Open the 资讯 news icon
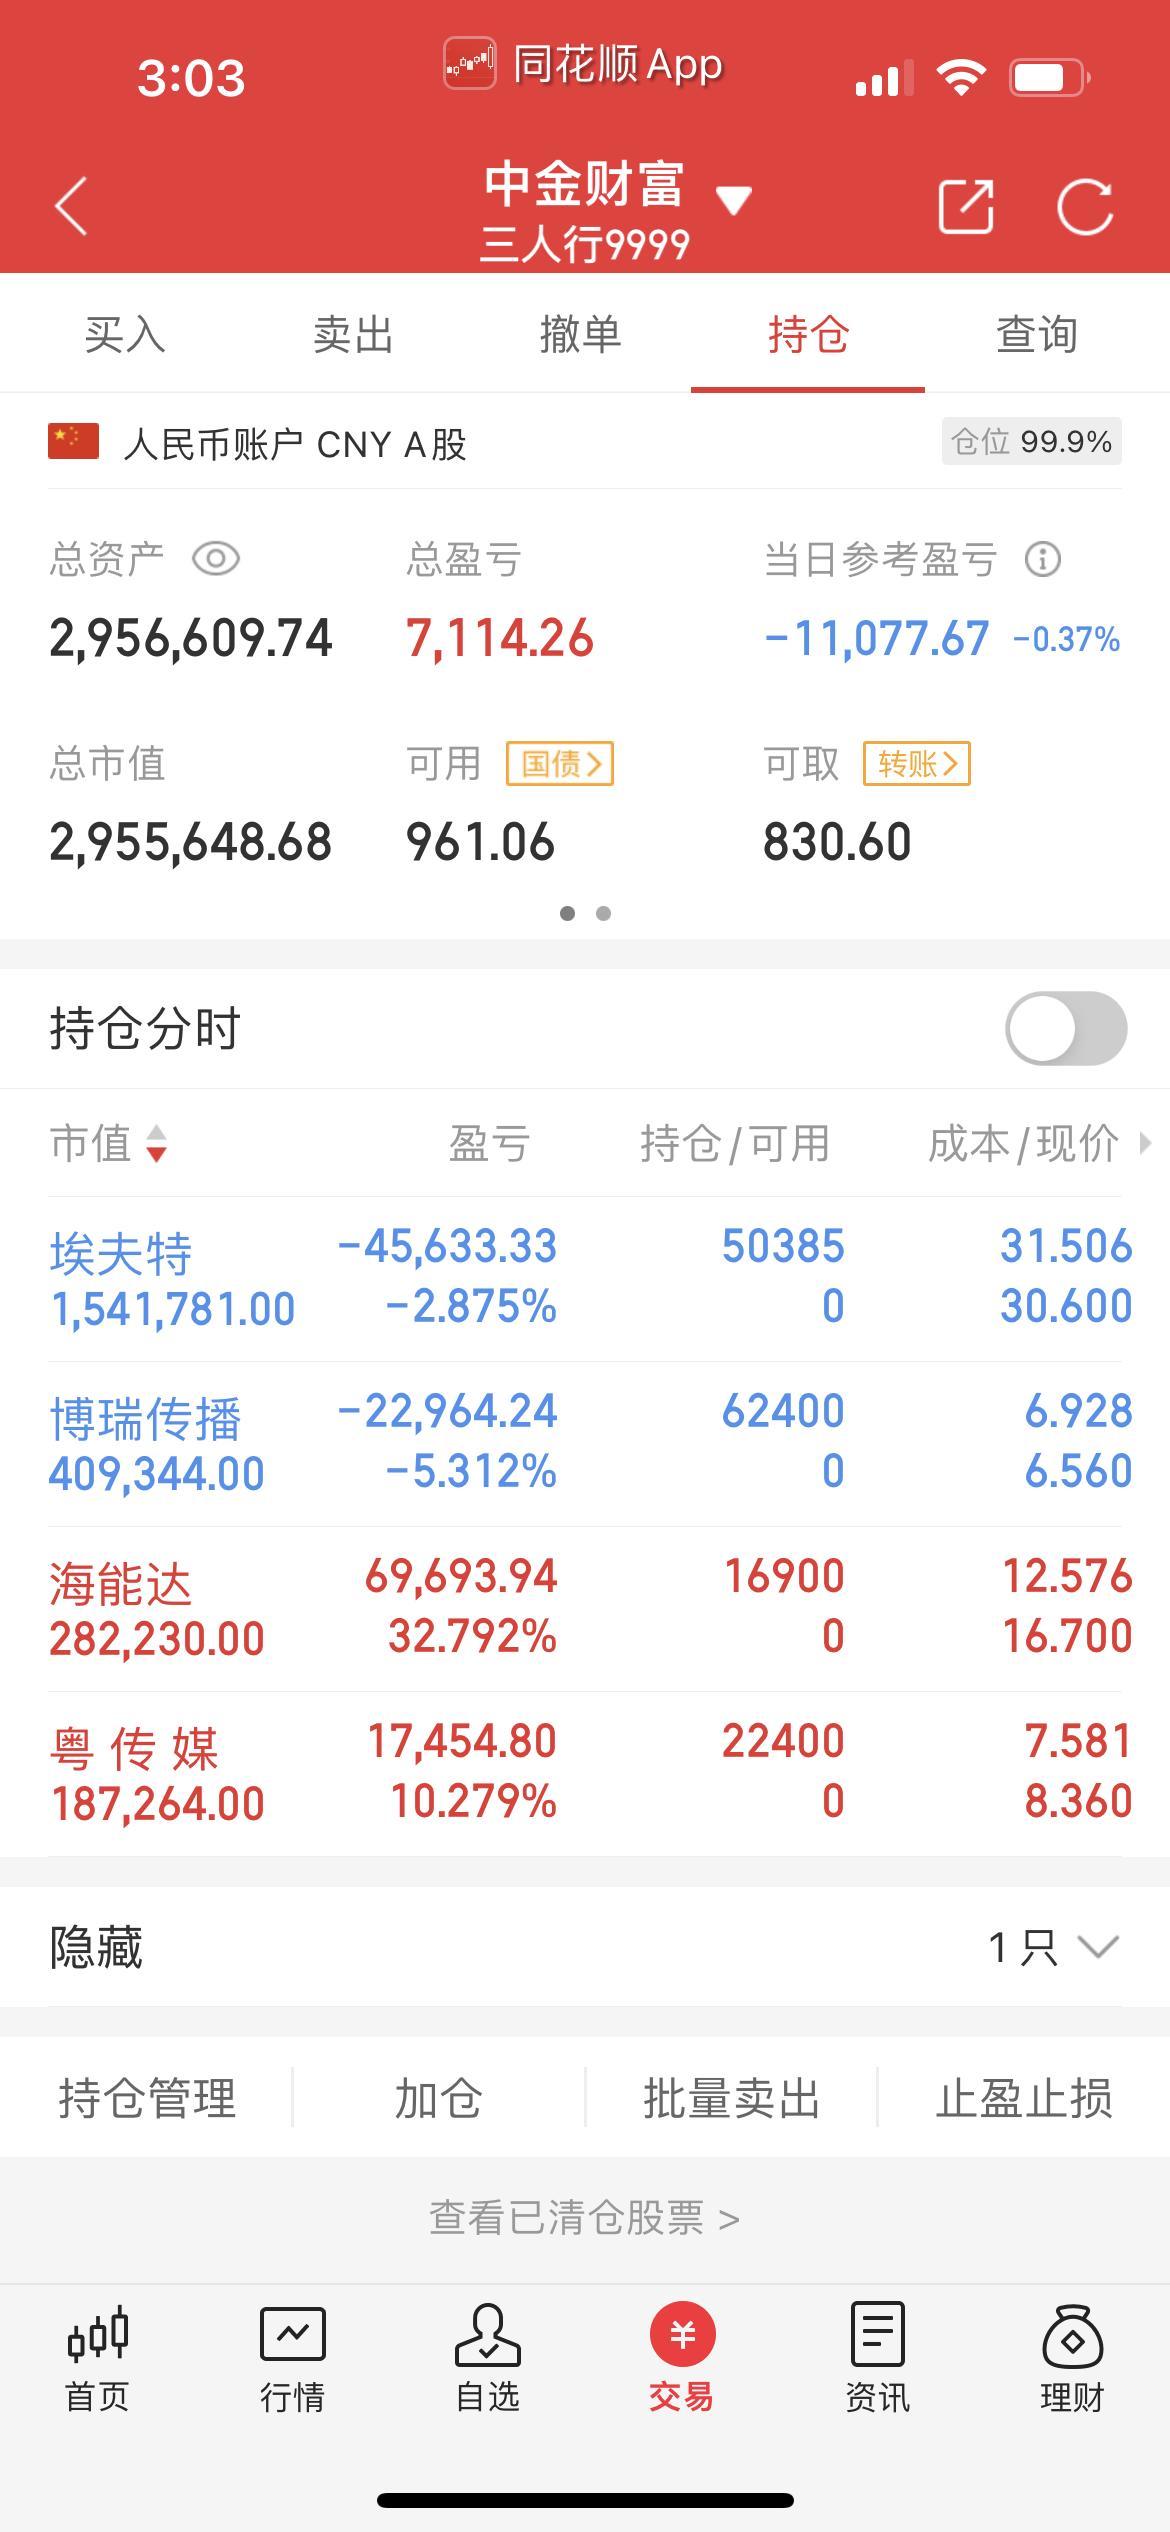 877,2358
